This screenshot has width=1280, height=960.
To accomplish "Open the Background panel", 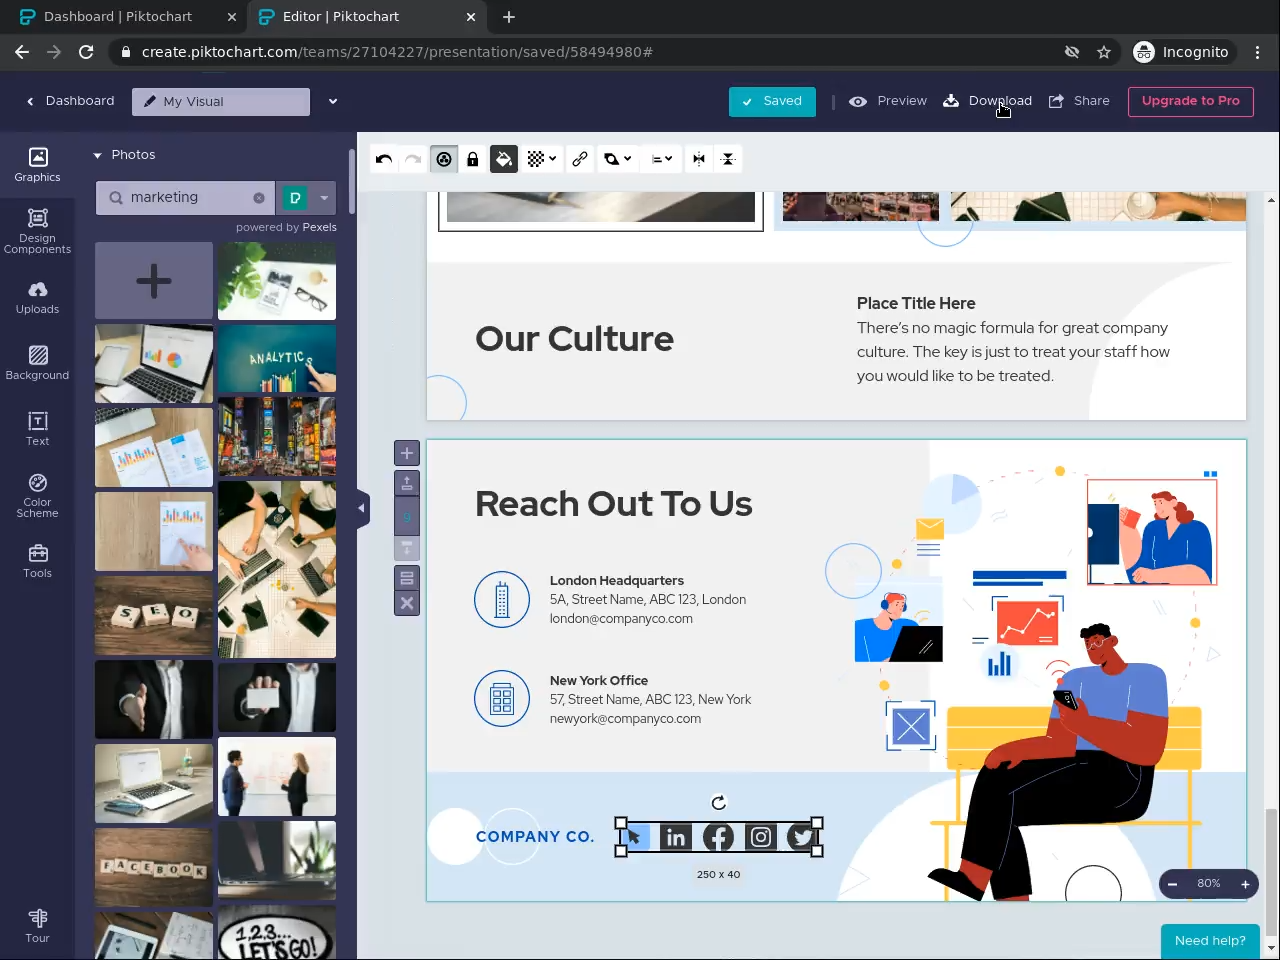I will pos(37,363).
